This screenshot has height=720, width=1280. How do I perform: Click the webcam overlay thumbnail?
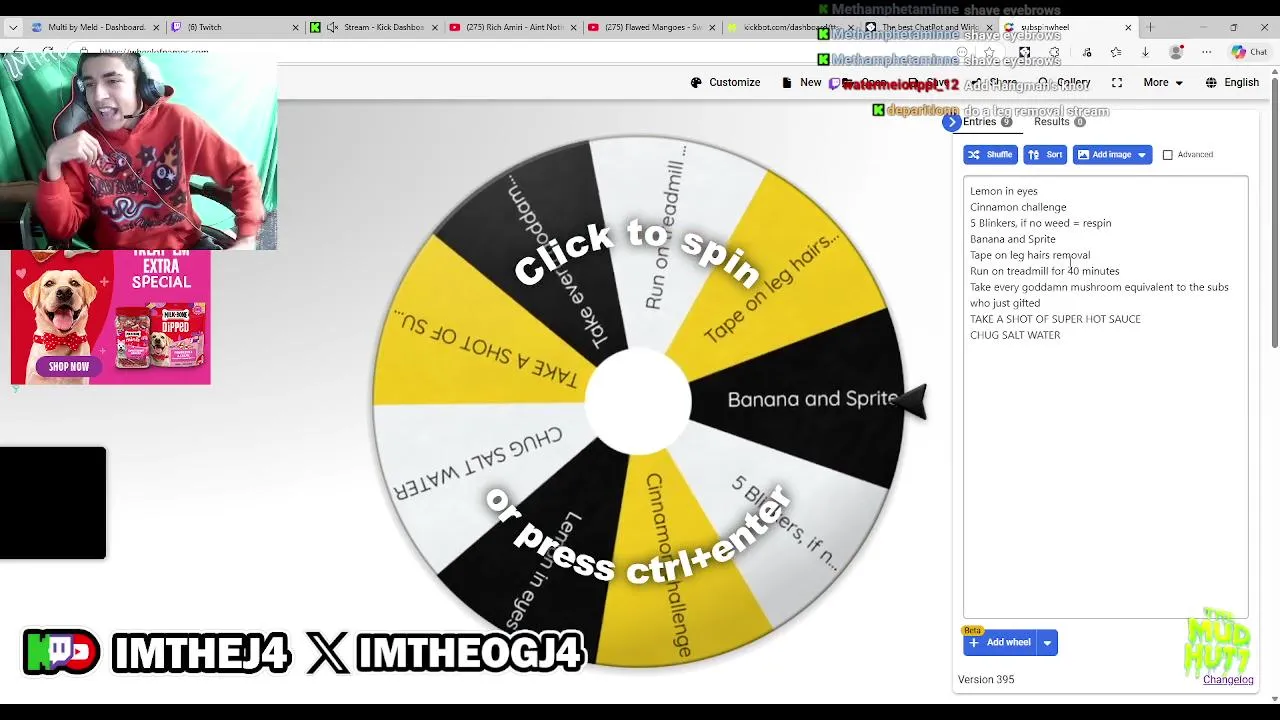[x=138, y=150]
